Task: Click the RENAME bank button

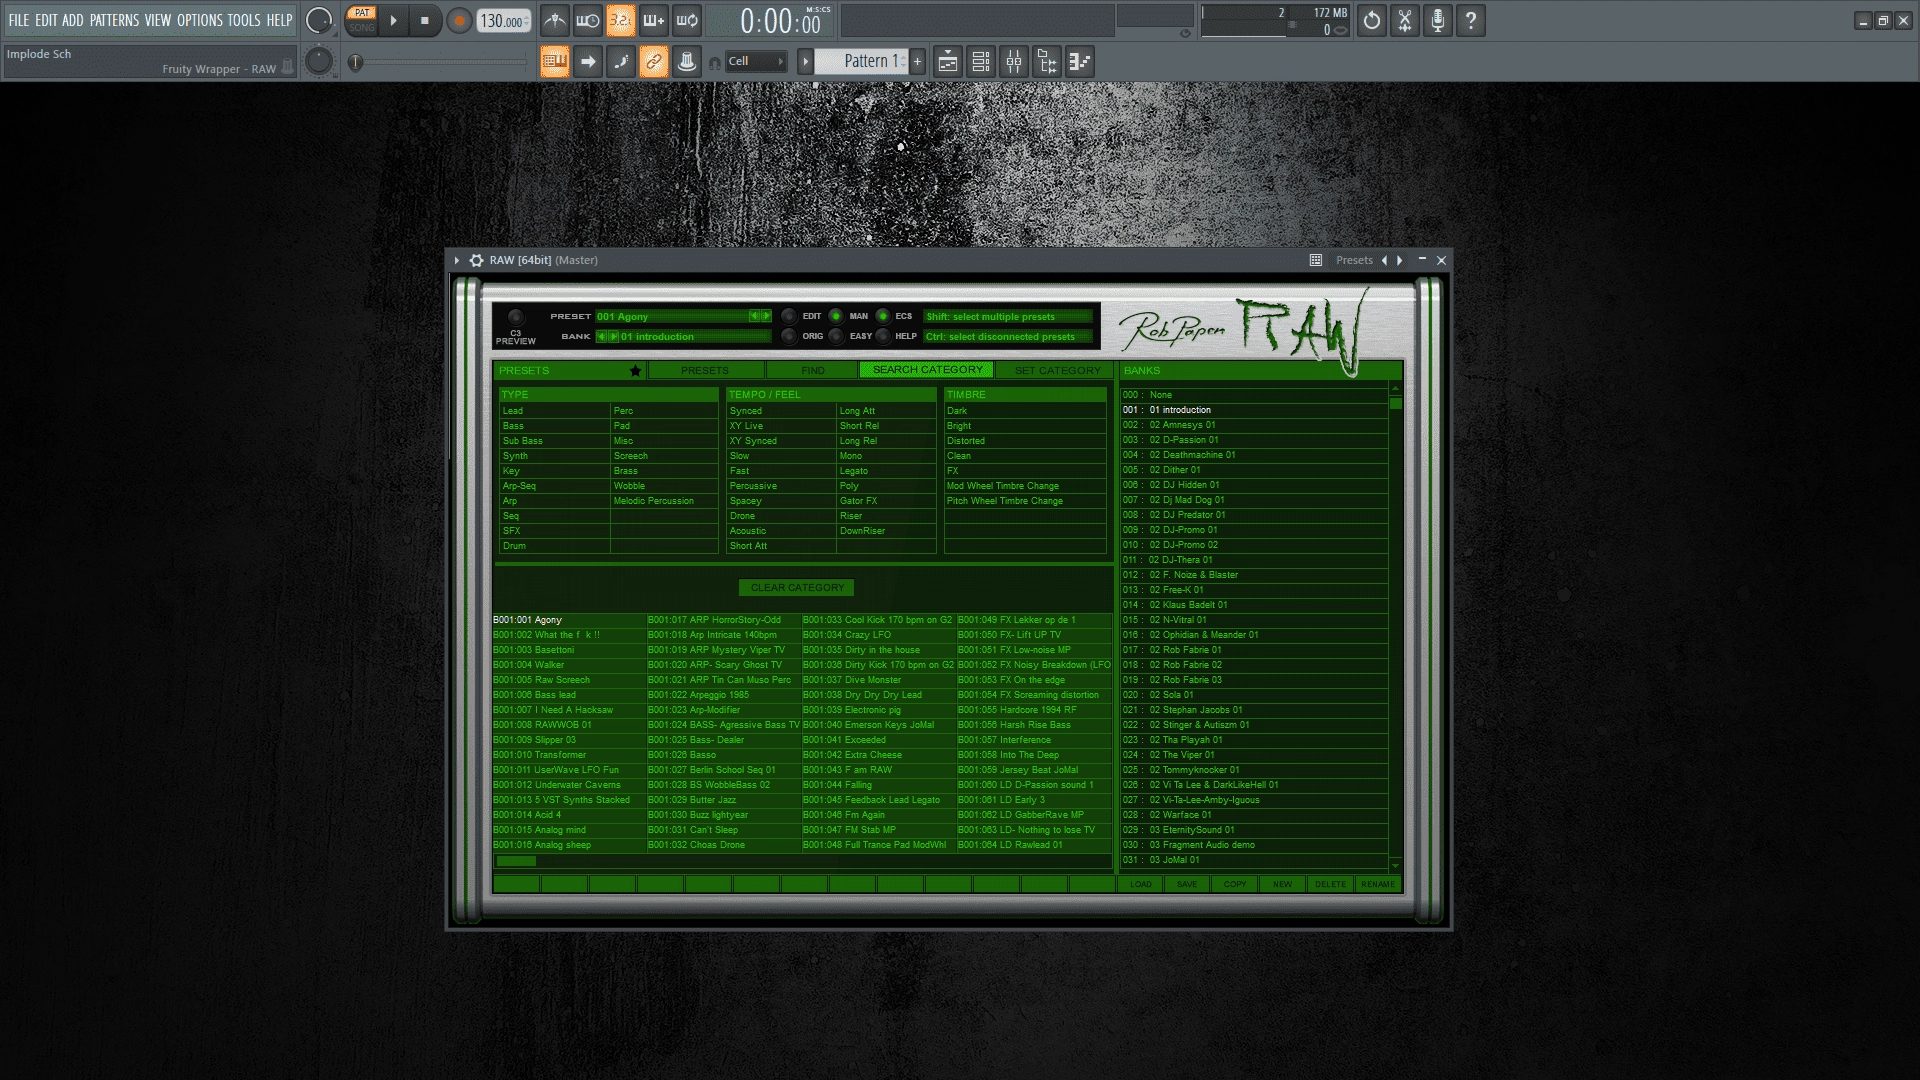Action: click(1378, 884)
